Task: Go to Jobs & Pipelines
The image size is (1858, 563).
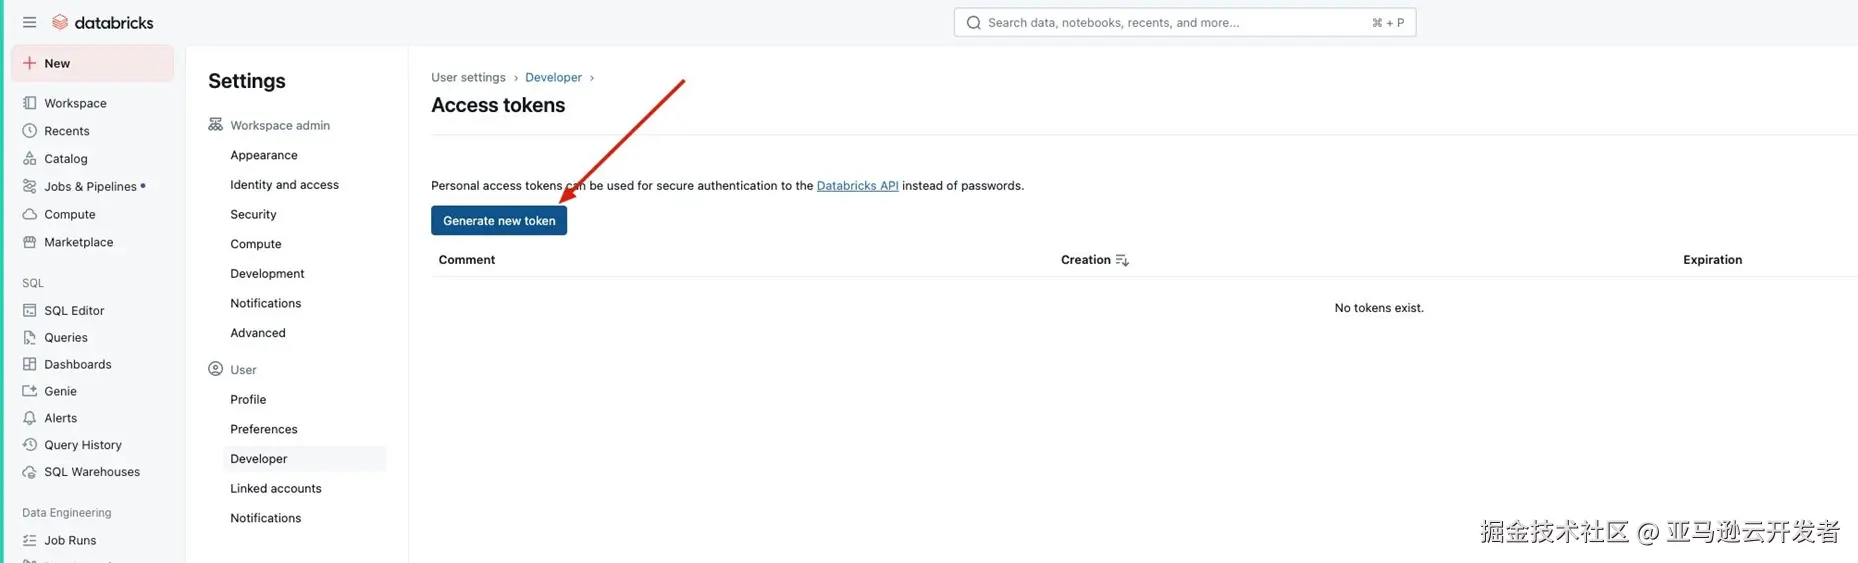Action: tap(90, 186)
